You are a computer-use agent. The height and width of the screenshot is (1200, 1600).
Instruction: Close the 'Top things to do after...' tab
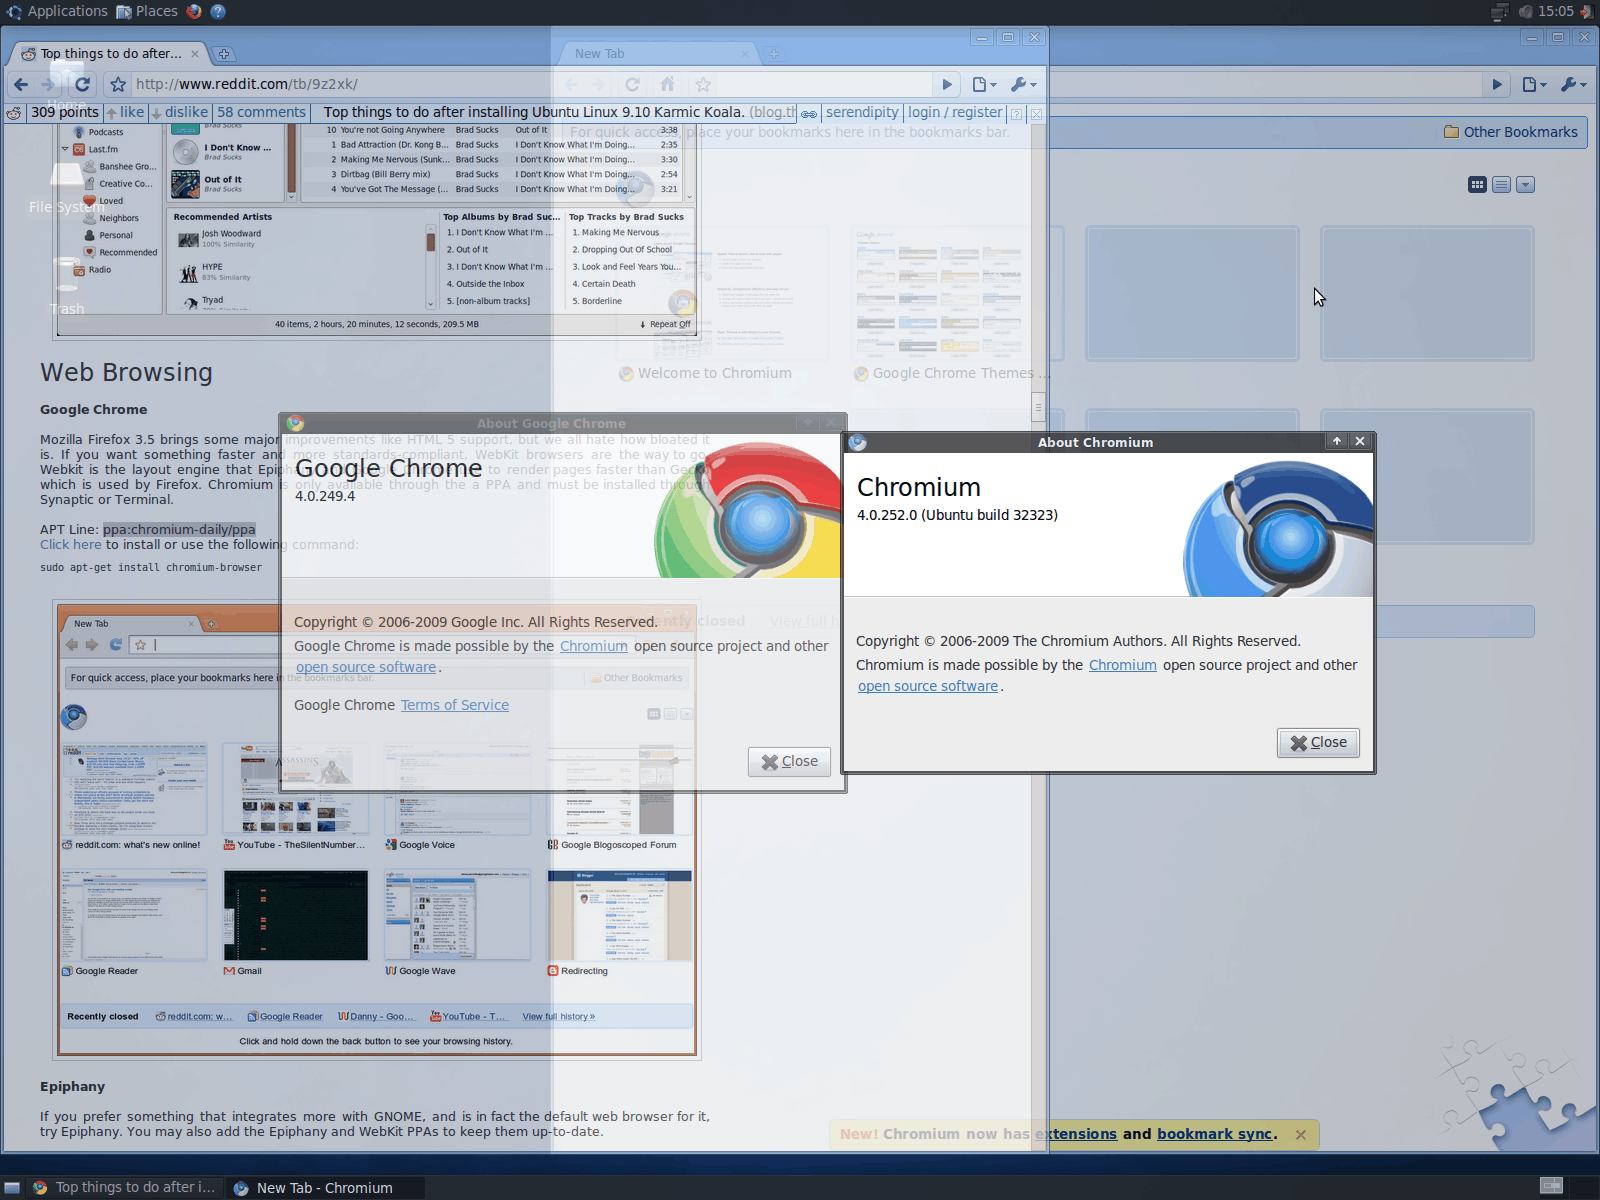(195, 54)
